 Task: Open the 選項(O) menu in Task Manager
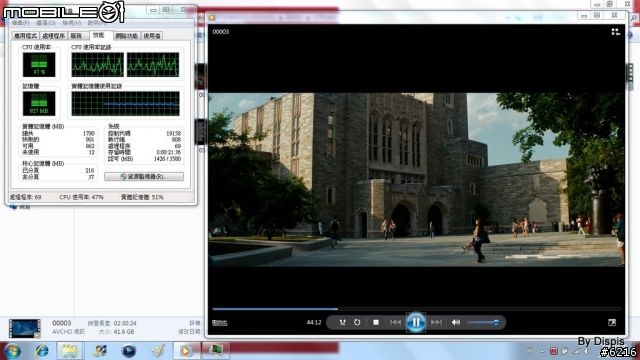click(46, 23)
